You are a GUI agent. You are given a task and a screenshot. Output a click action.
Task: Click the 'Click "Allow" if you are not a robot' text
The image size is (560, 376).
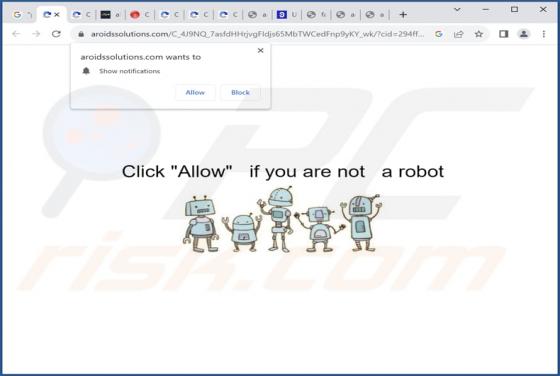283,171
